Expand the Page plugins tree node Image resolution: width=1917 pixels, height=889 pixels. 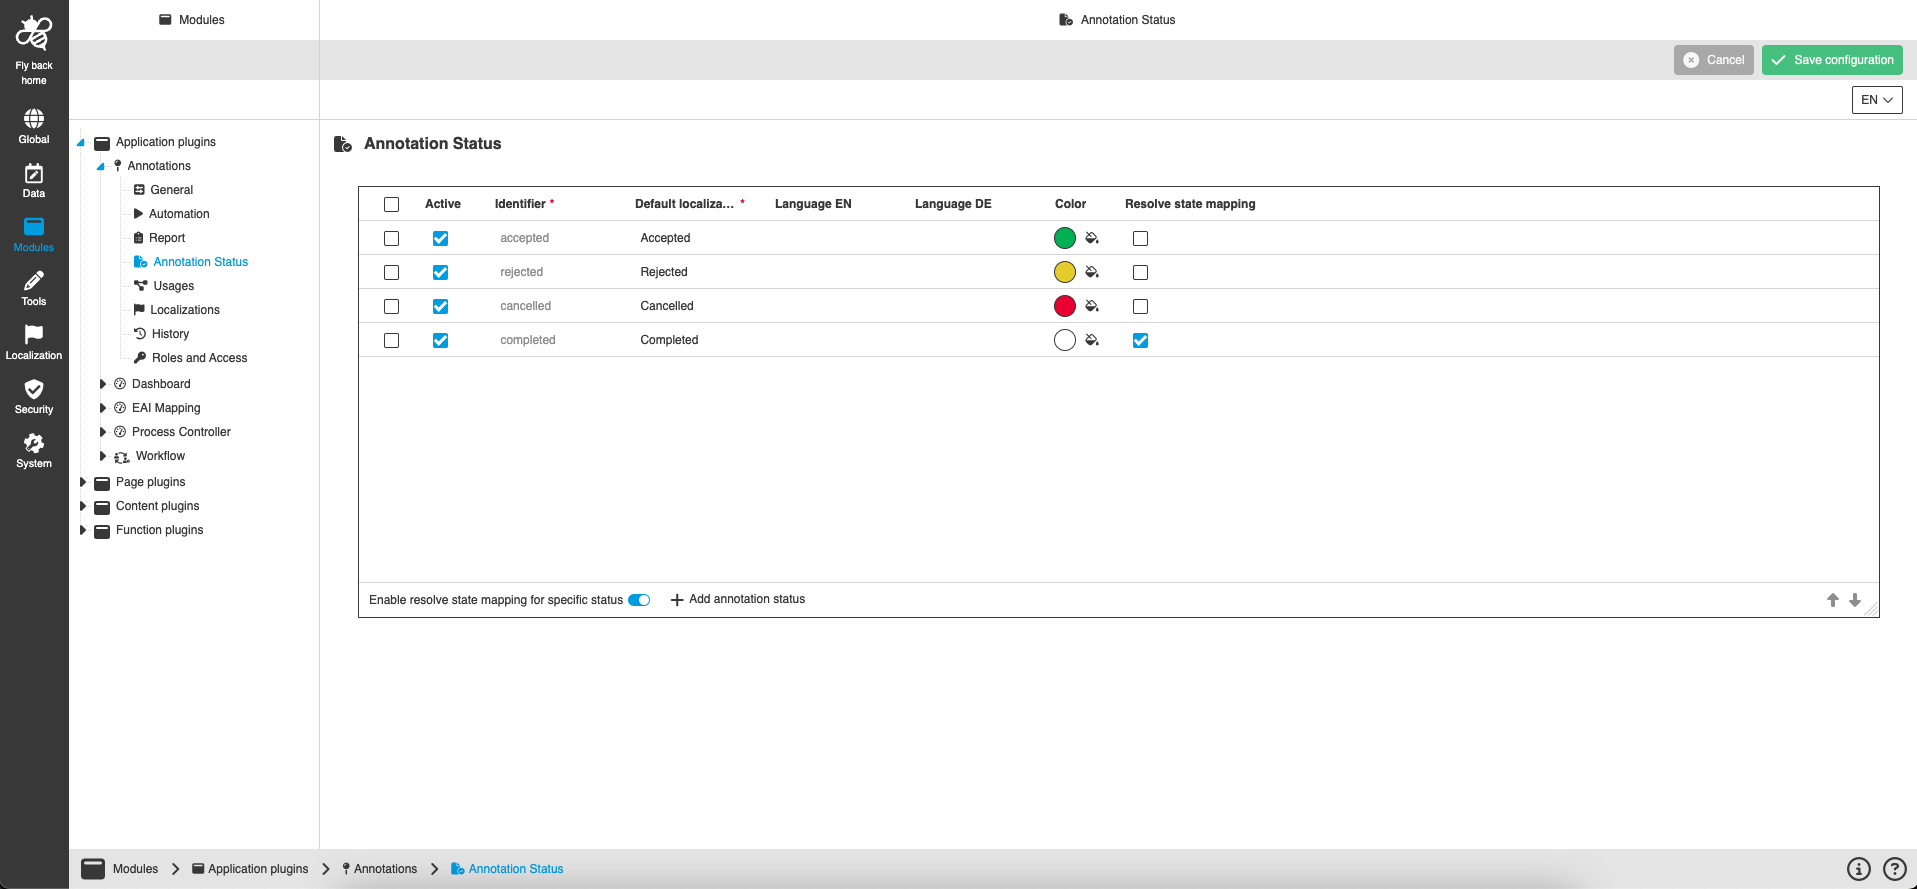[x=83, y=482]
